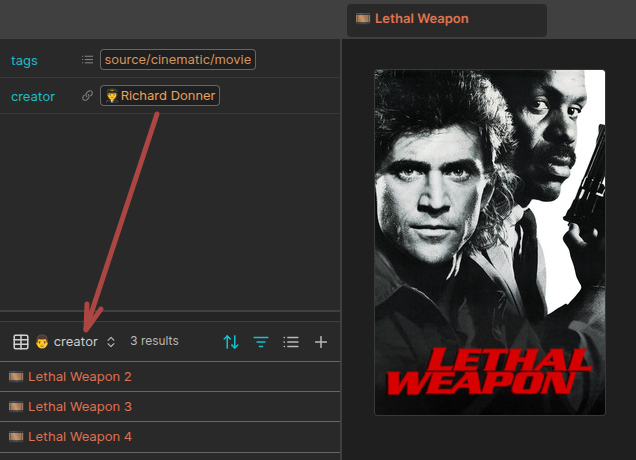636x460 pixels.
Task: Click the person emoji in creator view name
Action: pyautogui.click(x=42, y=342)
